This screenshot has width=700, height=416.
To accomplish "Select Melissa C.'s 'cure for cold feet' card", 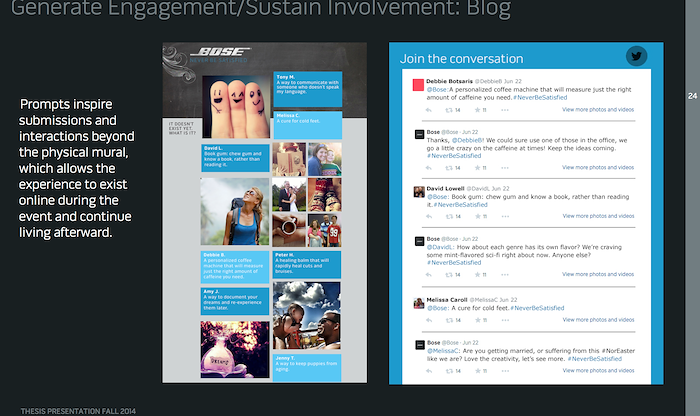I will [308, 125].
